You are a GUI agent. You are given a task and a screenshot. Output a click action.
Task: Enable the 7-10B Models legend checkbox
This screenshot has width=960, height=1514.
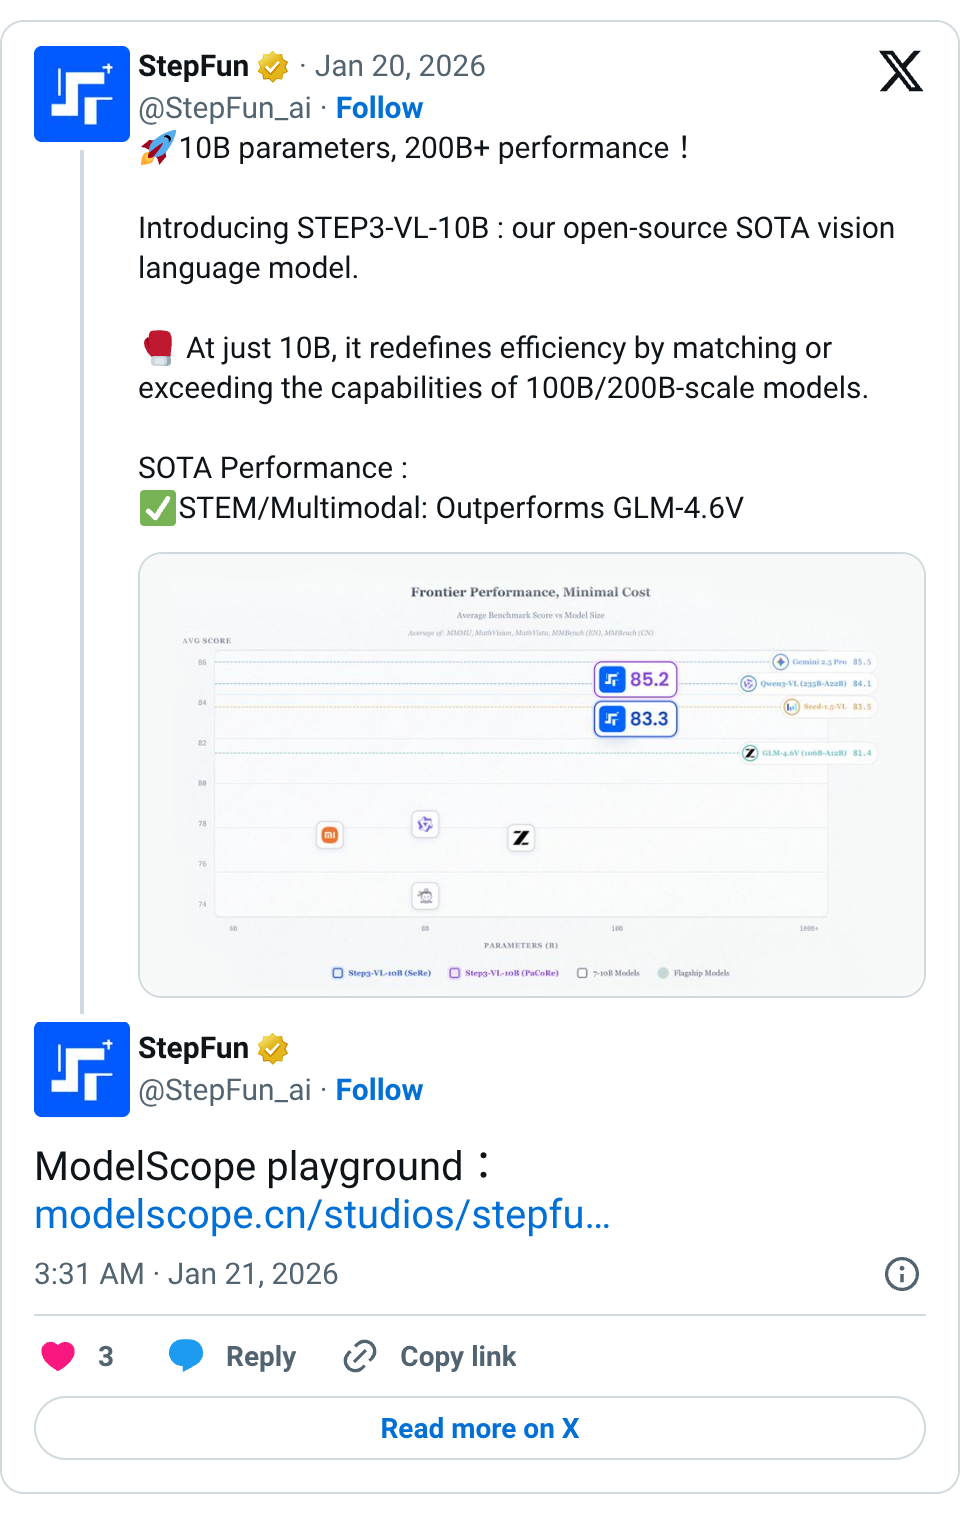tap(581, 972)
